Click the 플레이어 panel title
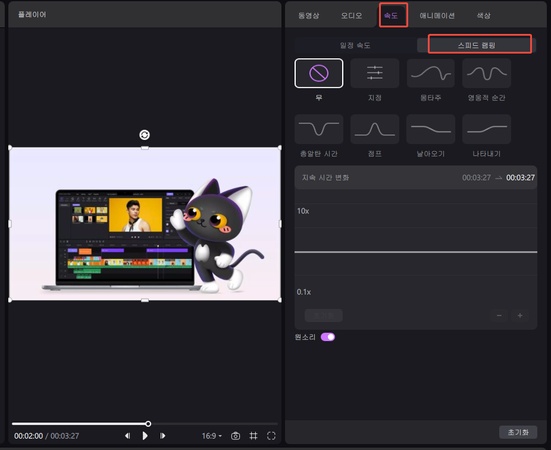The height and width of the screenshot is (450, 551). [32, 14]
